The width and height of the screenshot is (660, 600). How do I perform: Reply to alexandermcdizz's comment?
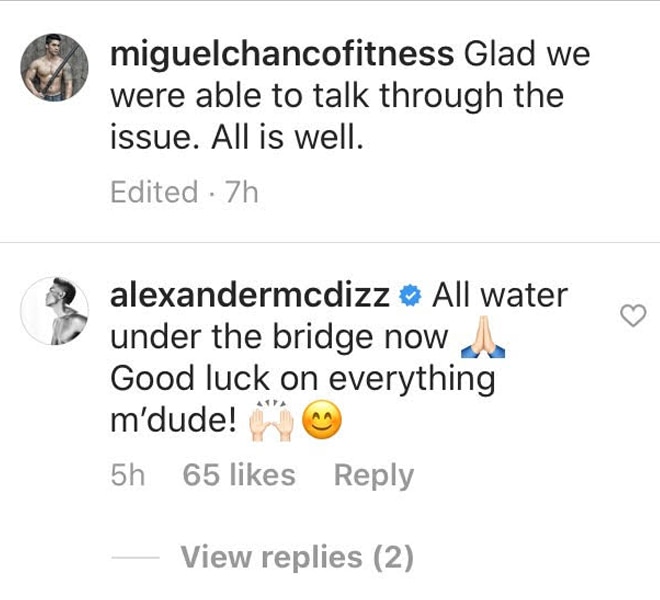[374, 476]
